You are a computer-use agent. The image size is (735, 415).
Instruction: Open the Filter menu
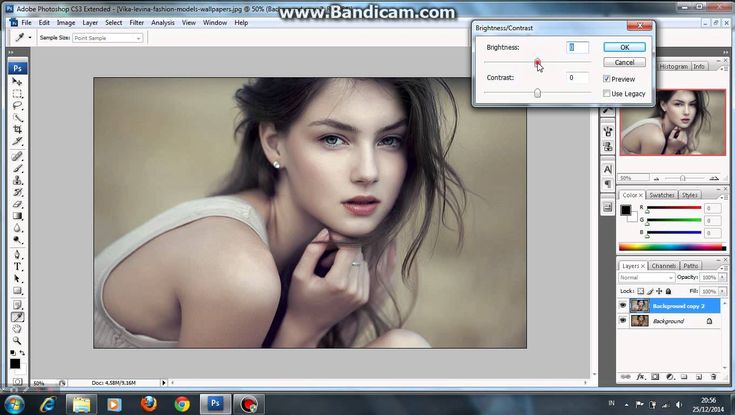(x=136, y=22)
